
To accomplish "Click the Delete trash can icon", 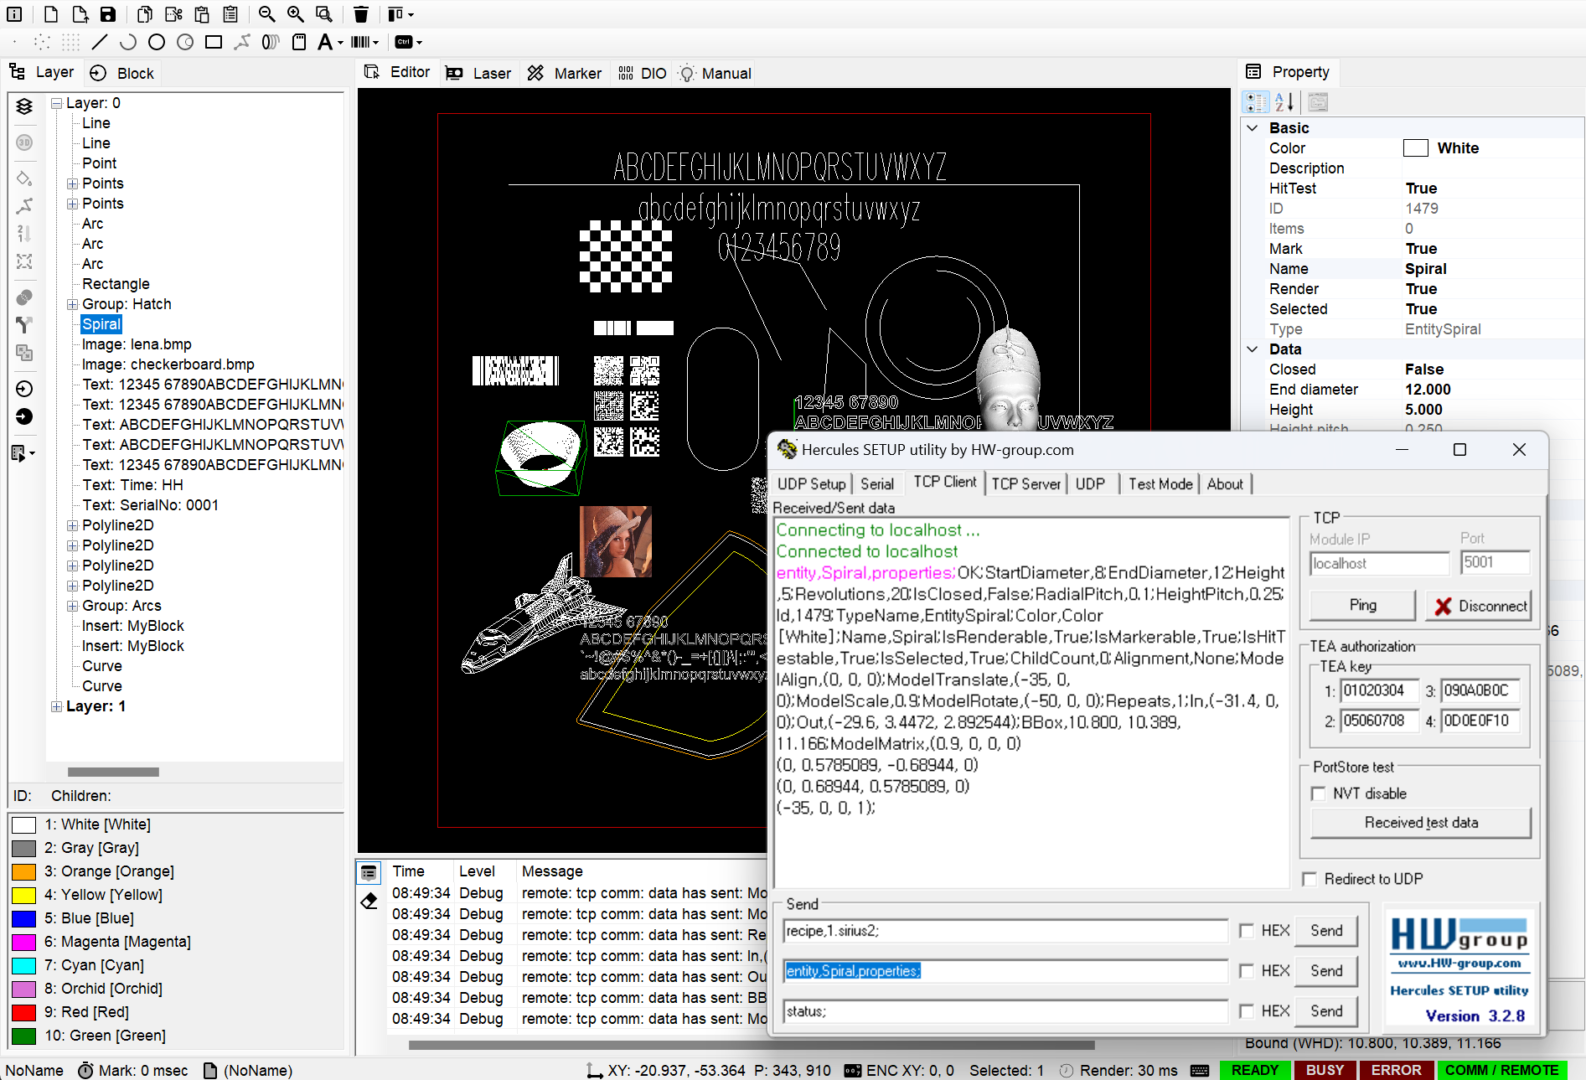I will coord(361,14).
